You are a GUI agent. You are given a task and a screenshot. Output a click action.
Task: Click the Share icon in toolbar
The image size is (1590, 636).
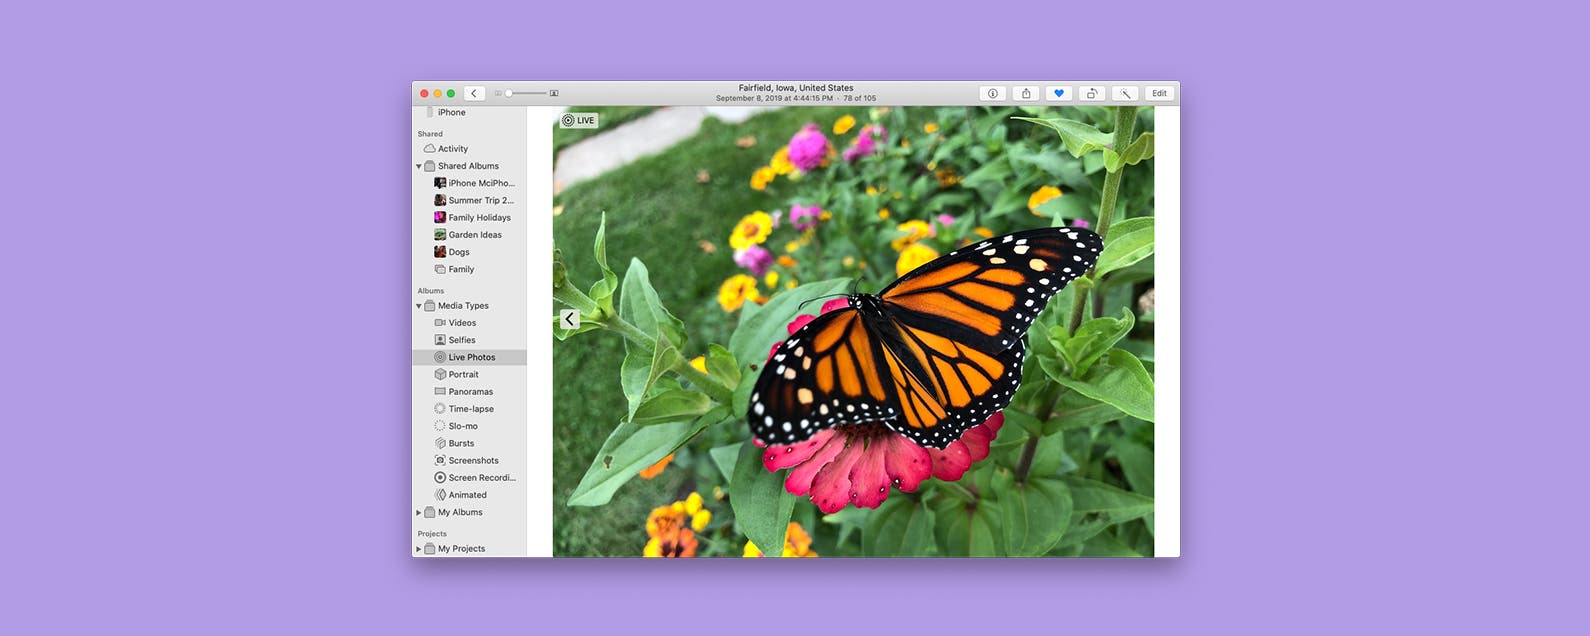coord(1026,94)
